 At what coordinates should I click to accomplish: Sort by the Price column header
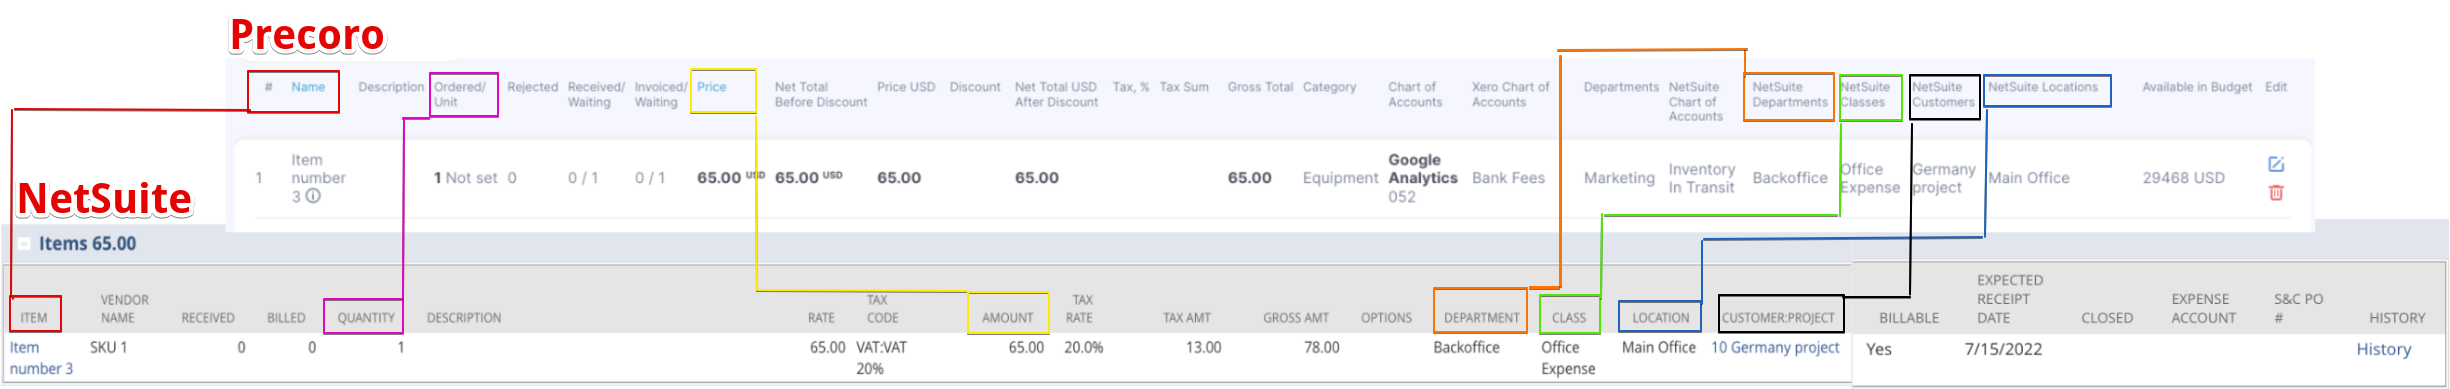pos(712,87)
